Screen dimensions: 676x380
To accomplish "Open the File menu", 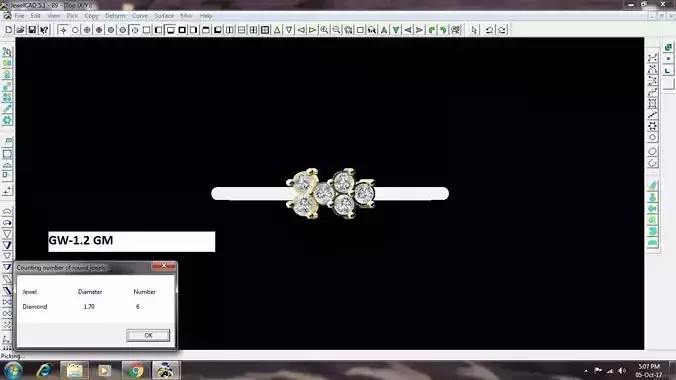I will tap(19, 16).
